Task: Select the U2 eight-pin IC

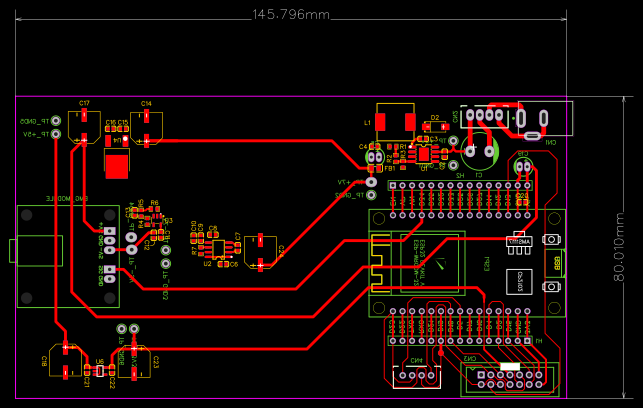Action: [218, 248]
